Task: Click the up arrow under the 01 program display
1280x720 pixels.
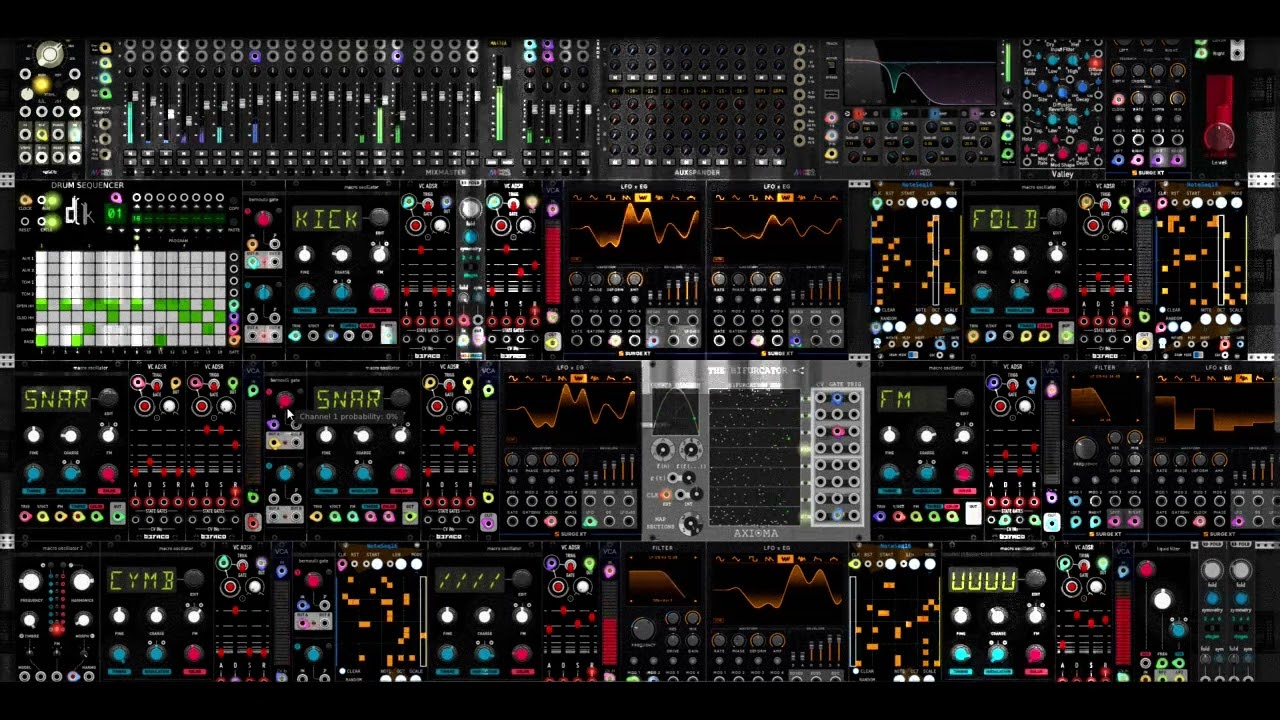Action: pyautogui.click(x=109, y=229)
